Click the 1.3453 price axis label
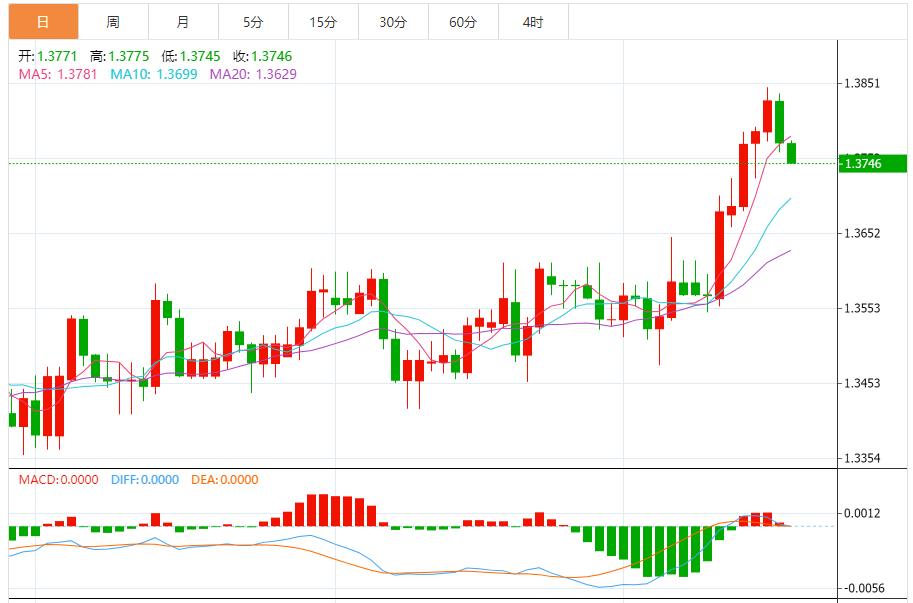Image resolution: width=913 pixels, height=603 pixels. [862, 383]
